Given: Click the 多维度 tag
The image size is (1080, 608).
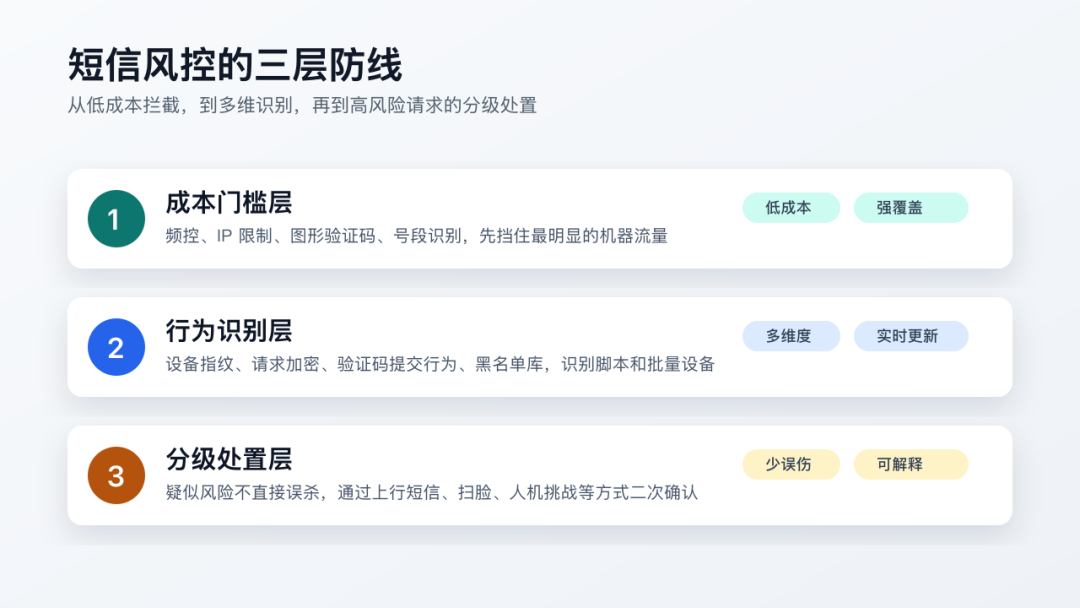Looking at the screenshot, I should coord(791,336).
